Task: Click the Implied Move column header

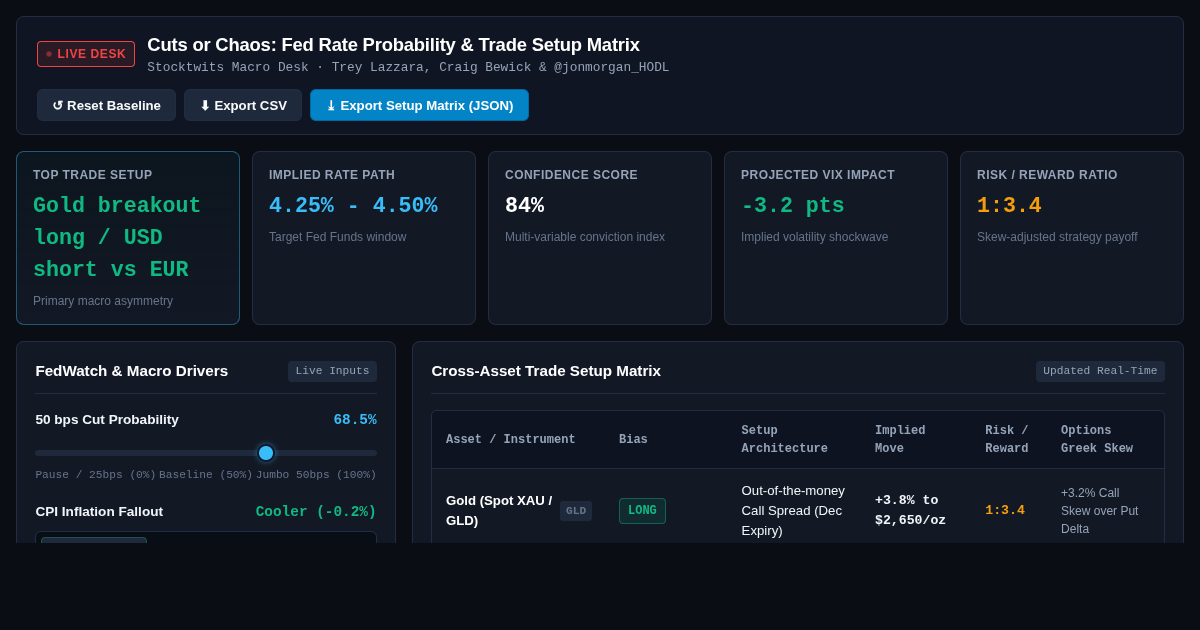Action: click(900, 440)
